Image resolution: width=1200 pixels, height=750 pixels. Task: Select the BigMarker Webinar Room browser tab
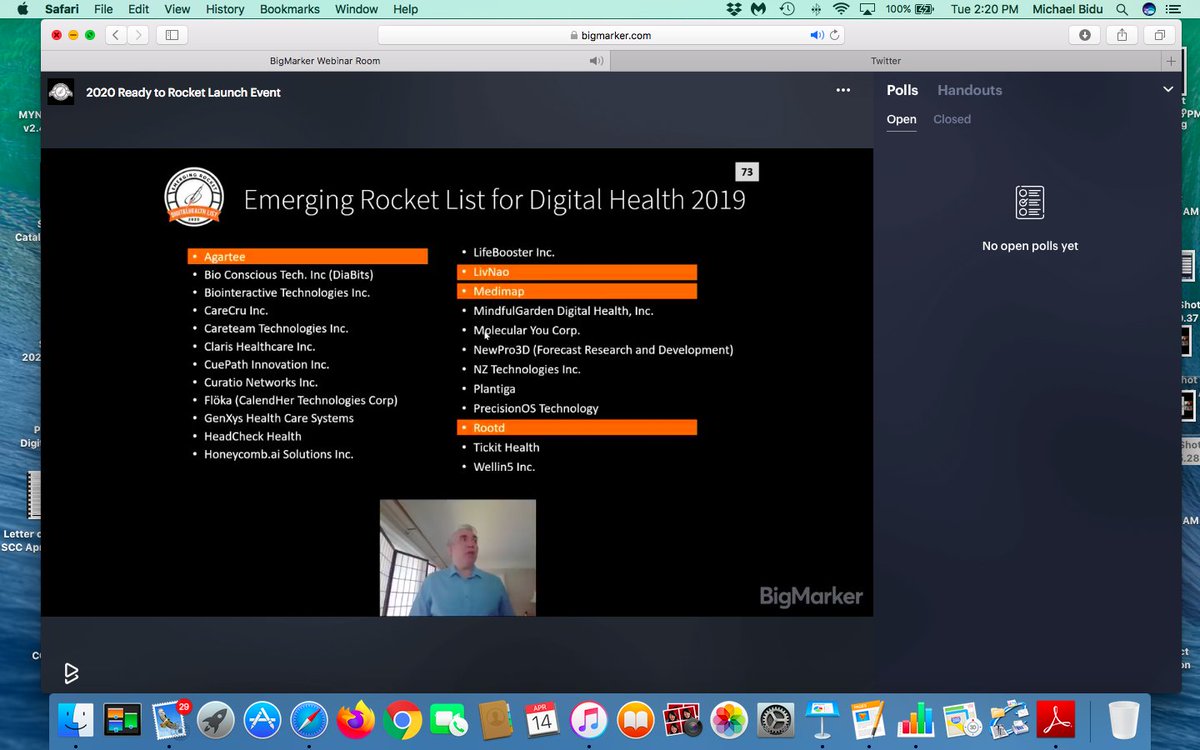pos(326,61)
